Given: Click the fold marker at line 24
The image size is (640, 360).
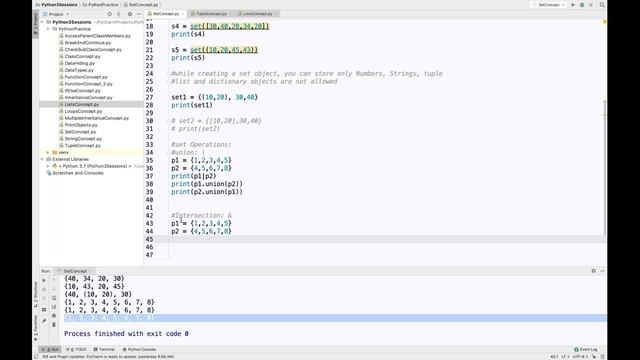Looking at the screenshot, I should (x=168, y=74).
